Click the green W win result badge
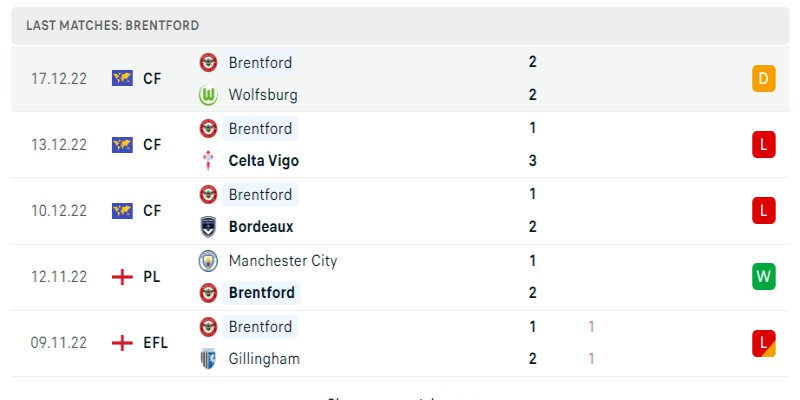The width and height of the screenshot is (800, 400). [763, 277]
